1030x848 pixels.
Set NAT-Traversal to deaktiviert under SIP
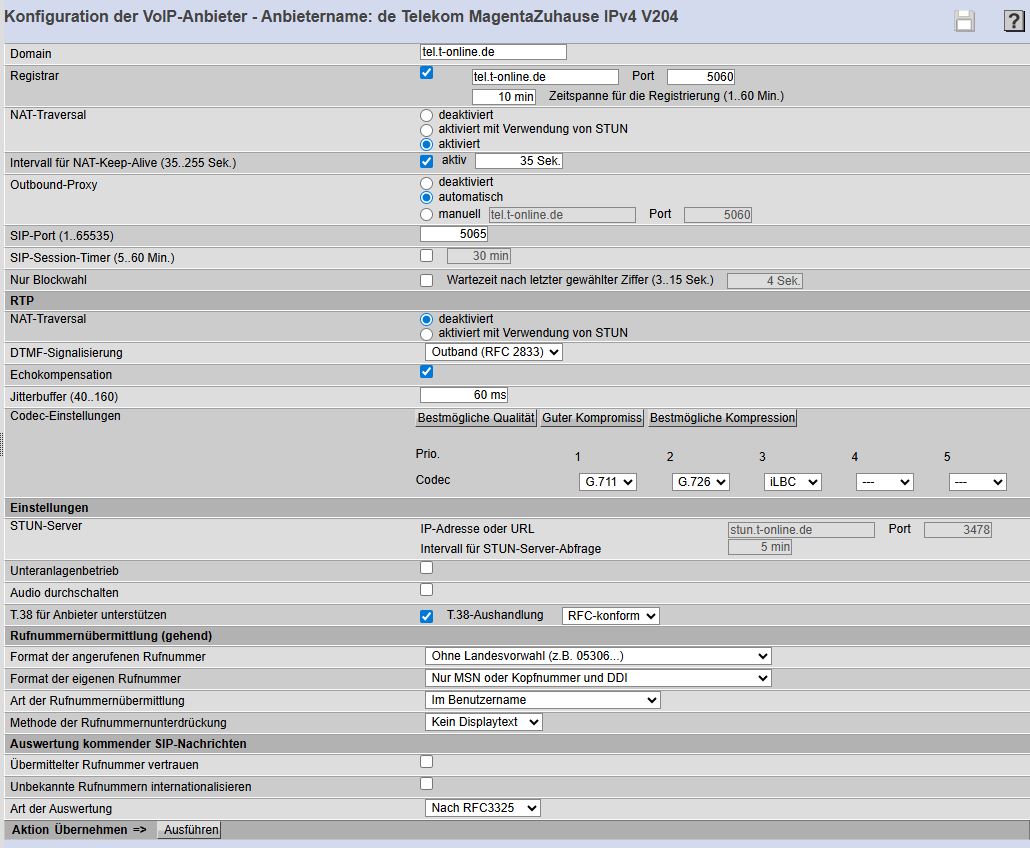tap(427, 115)
